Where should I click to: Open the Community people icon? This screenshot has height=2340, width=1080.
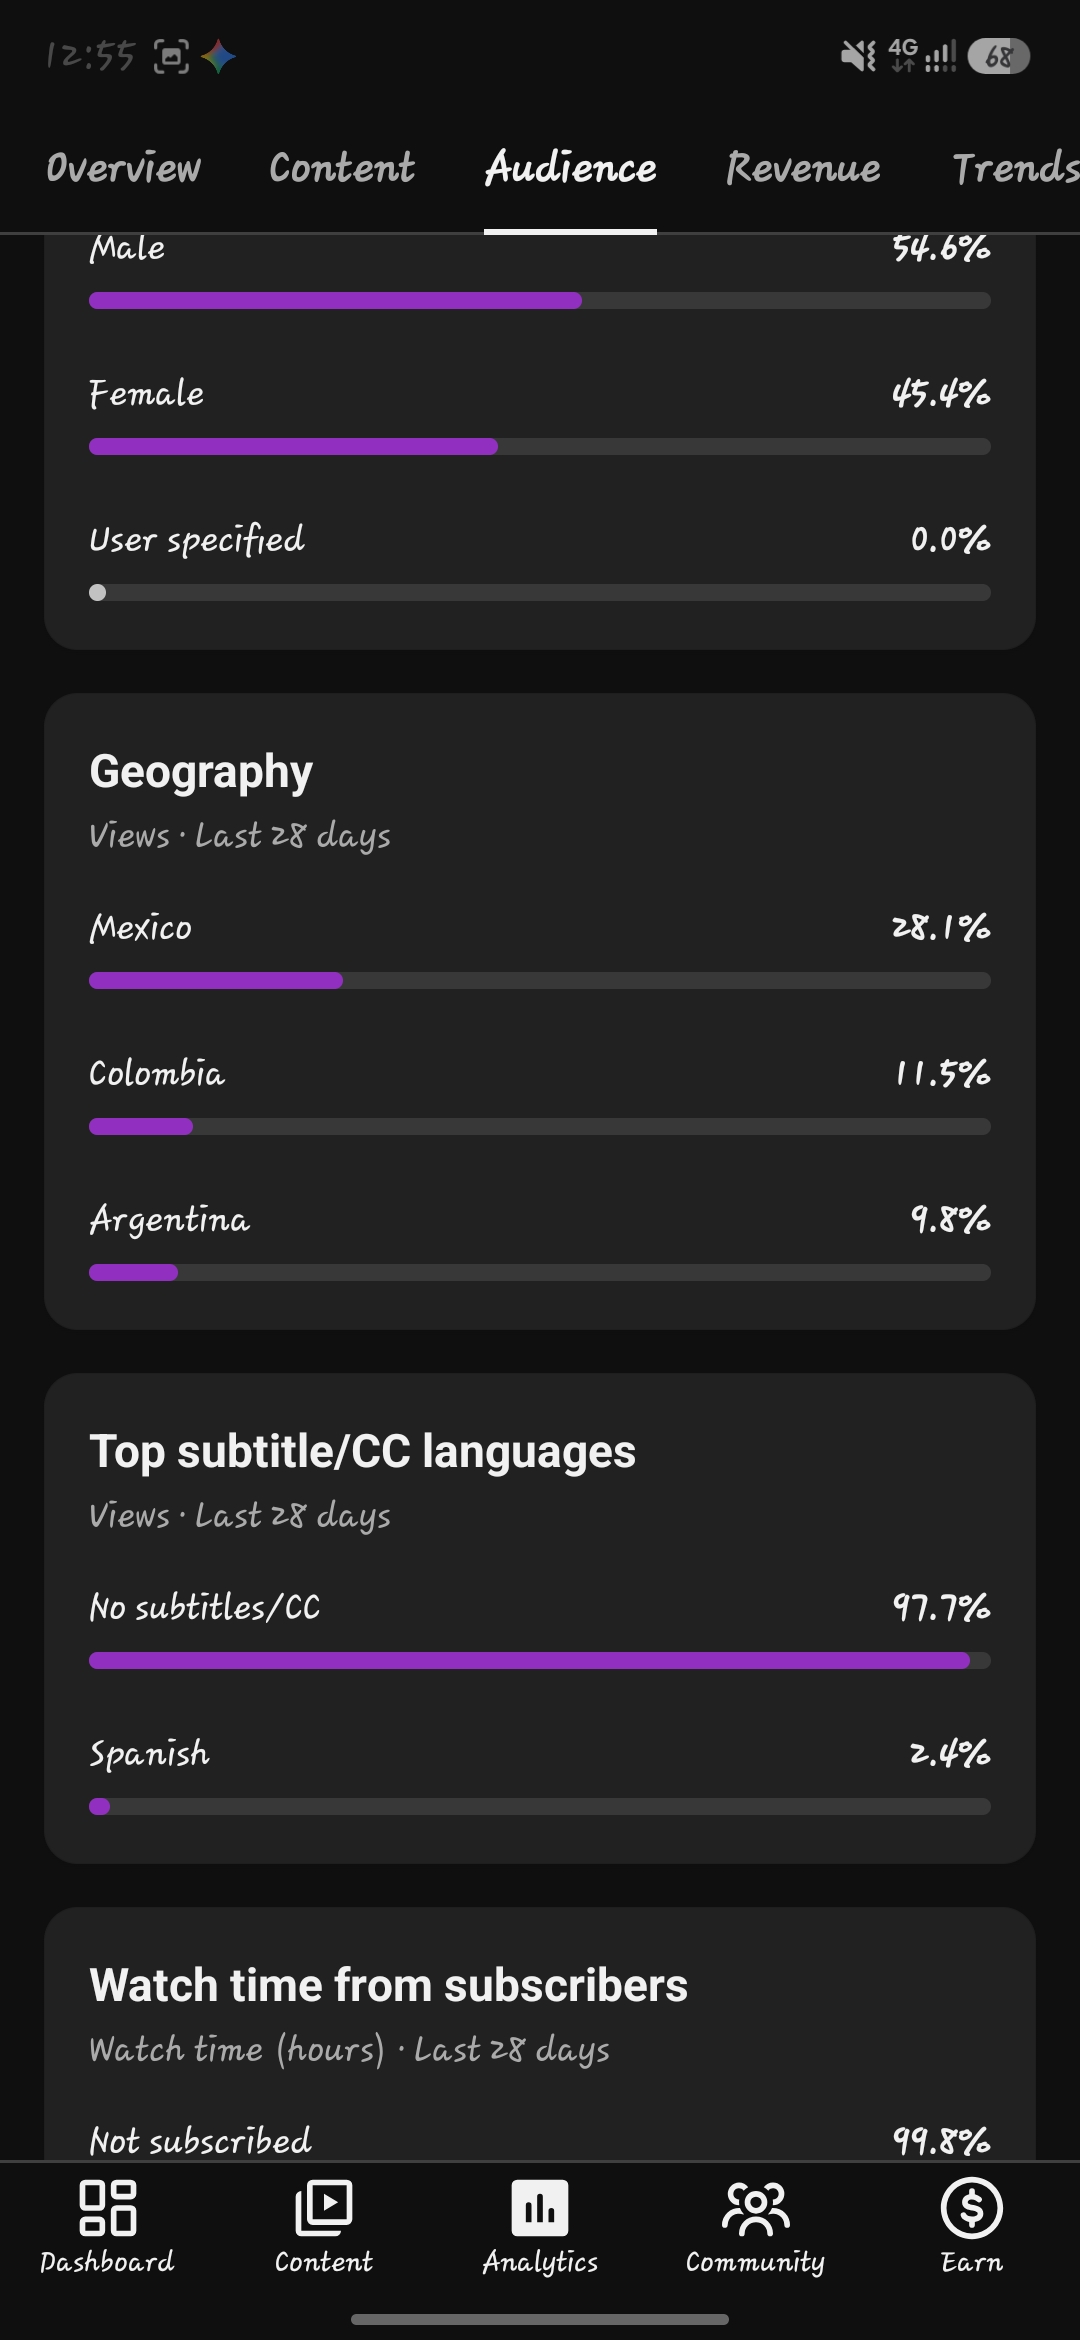(x=756, y=2207)
